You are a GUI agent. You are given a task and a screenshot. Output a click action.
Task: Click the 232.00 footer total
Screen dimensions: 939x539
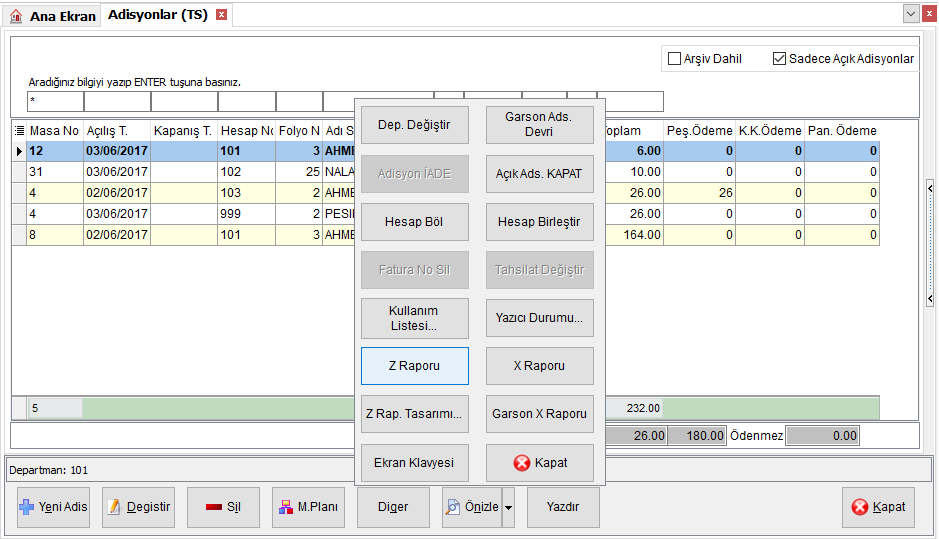(x=635, y=408)
